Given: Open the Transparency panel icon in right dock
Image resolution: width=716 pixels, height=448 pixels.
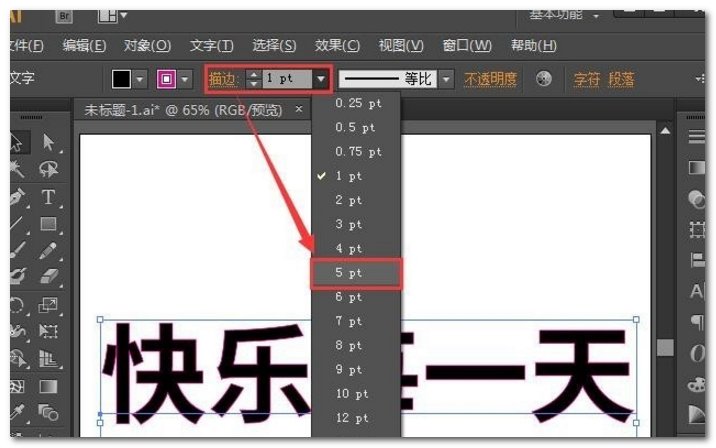Looking at the screenshot, I should click(696, 199).
